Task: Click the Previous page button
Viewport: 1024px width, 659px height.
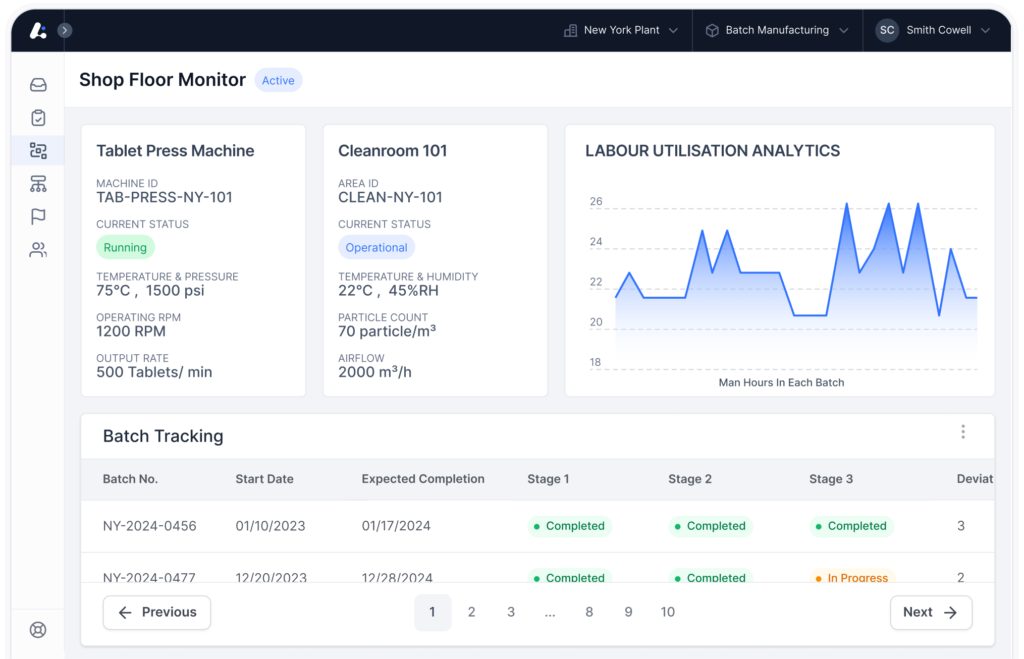Action: pos(157,612)
